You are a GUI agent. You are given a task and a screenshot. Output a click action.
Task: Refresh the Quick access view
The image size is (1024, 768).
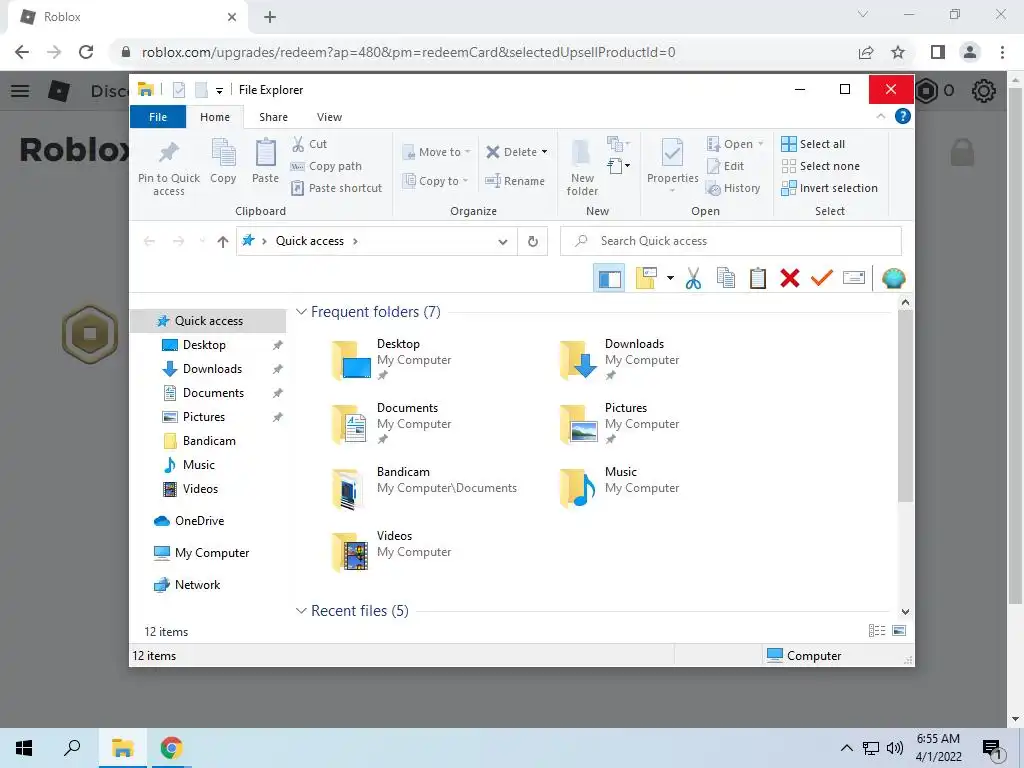(x=533, y=242)
